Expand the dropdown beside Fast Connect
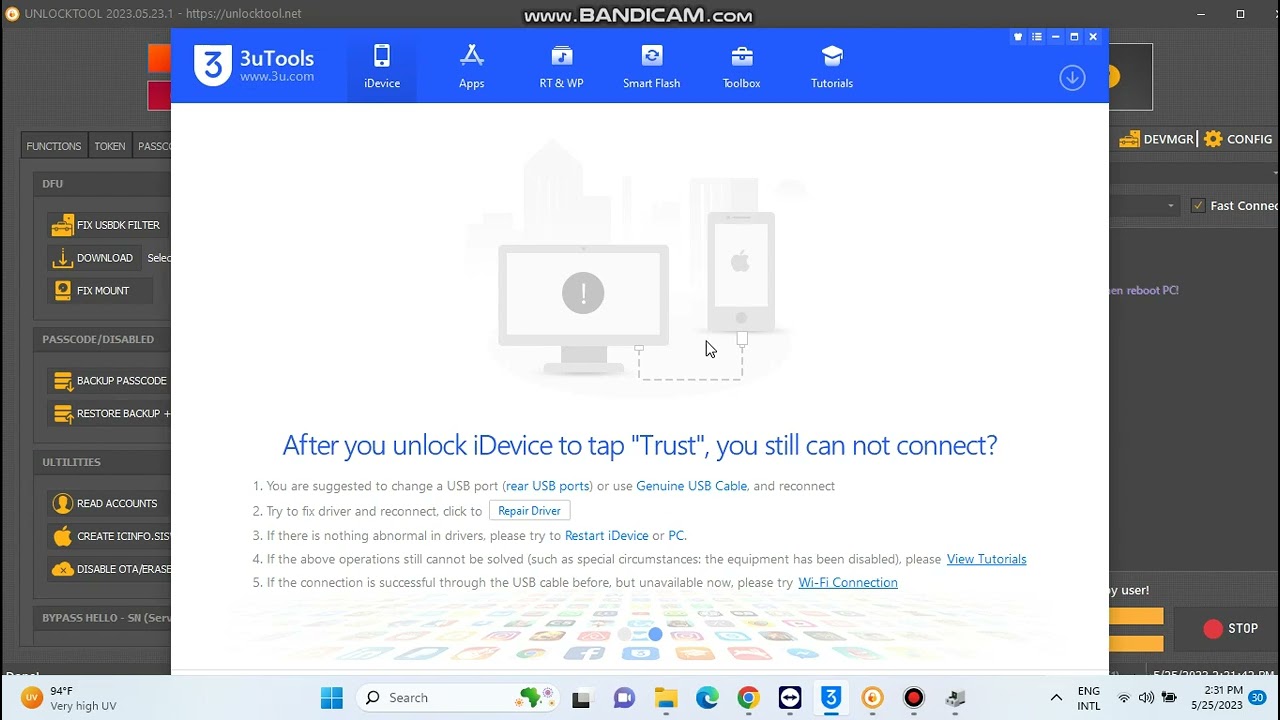The width and height of the screenshot is (1280, 720). tap(1170, 206)
